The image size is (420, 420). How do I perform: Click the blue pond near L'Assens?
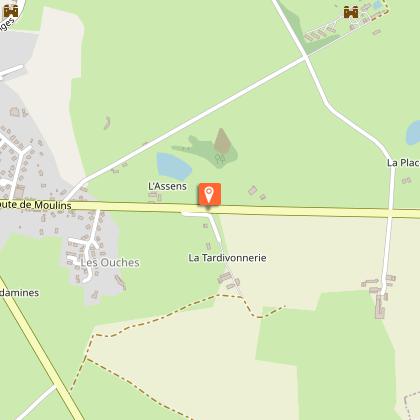tap(173, 166)
